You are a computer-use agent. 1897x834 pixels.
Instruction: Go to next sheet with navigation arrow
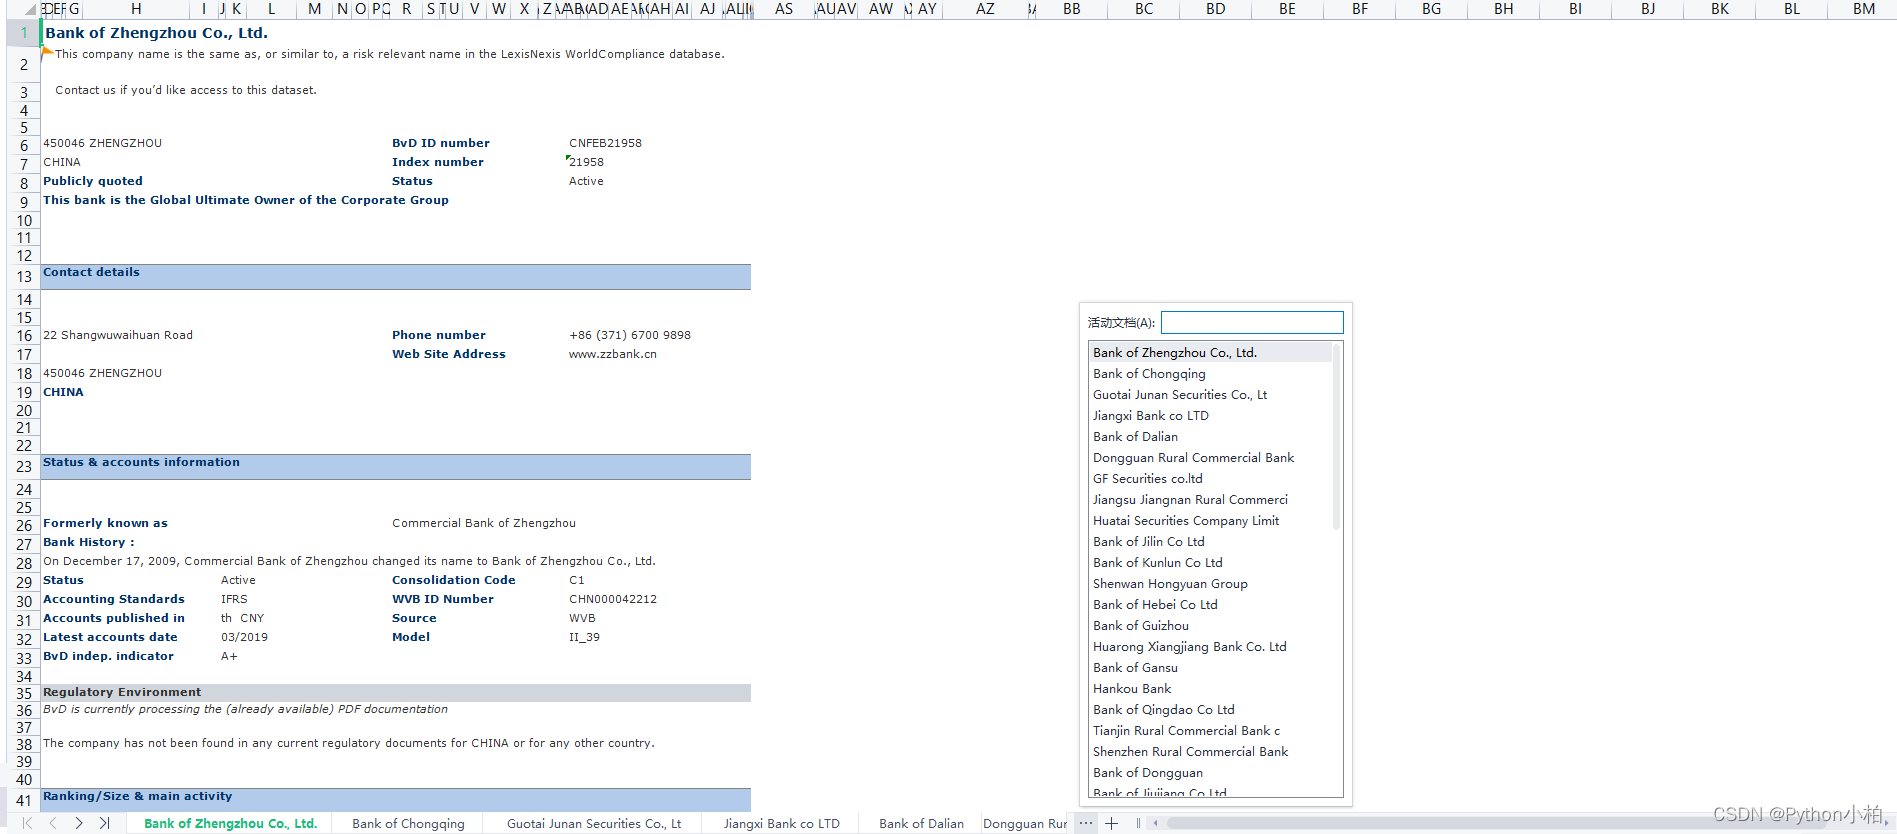78,823
